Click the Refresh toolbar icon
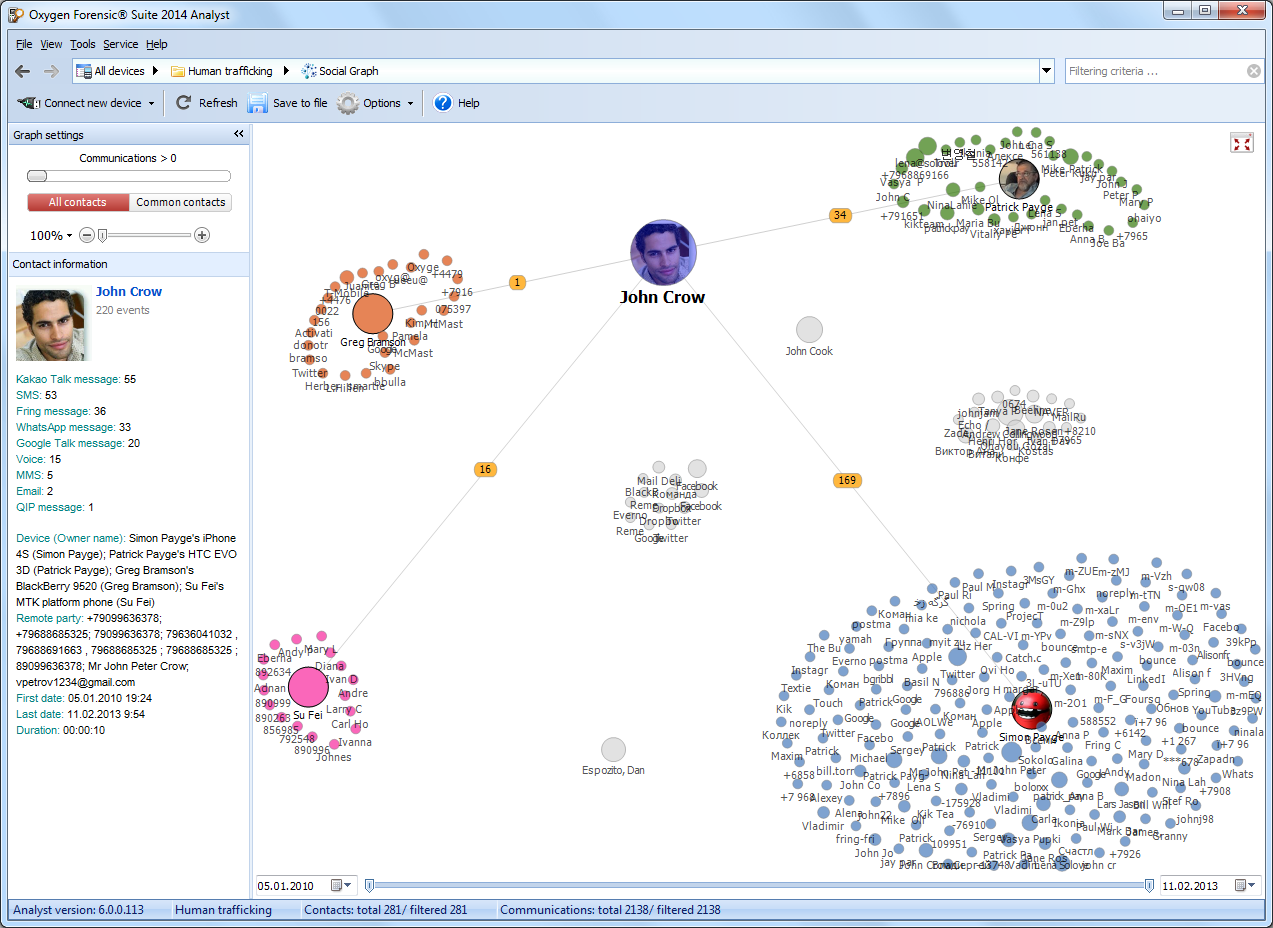1273x928 pixels. click(x=184, y=103)
